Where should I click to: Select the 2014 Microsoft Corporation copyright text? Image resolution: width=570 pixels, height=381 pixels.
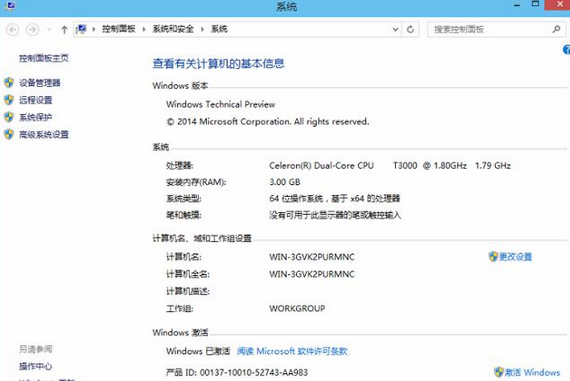(268, 121)
